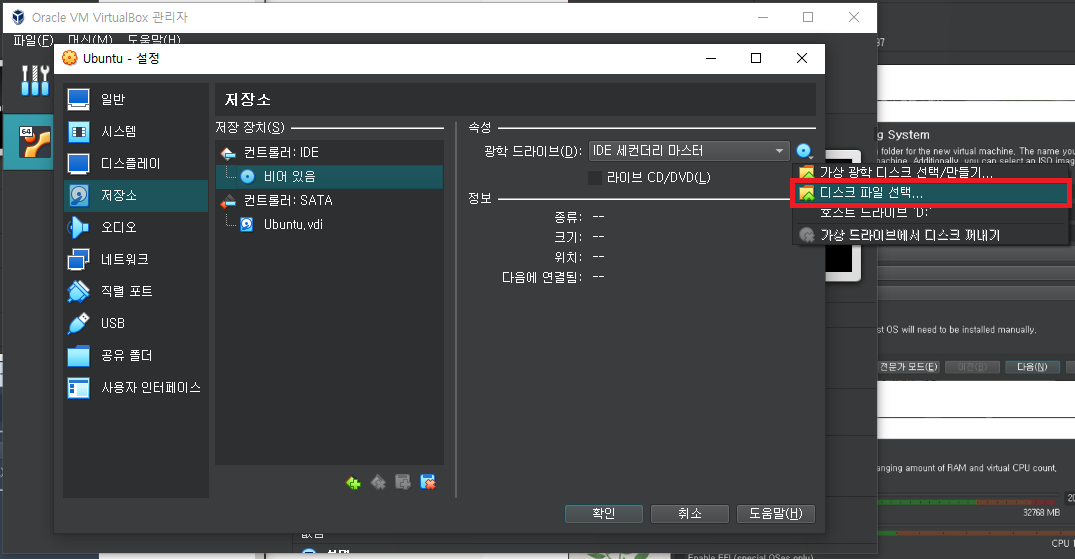Select the 비어 있음 empty optical drive

[x=329, y=176]
